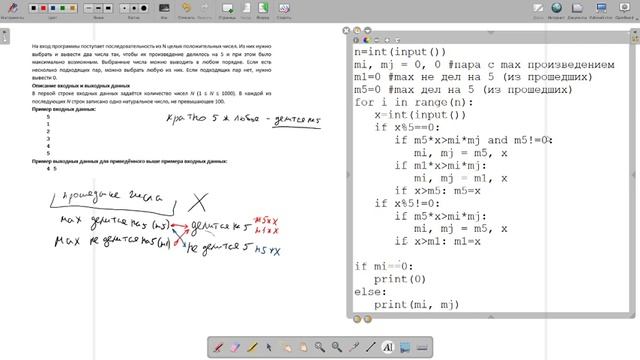The image size is (640, 360).
Task: Select the Scroll page hand tool
Action: (303, 347)
